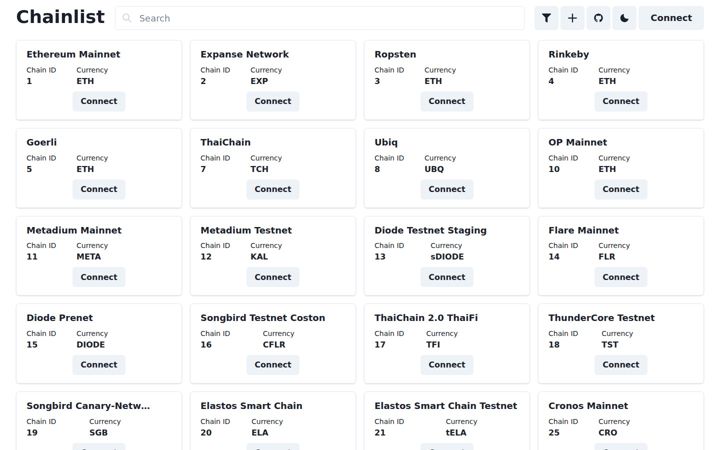Click chain ID 25 value
The image size is (720, 450).
coord(554,433)
